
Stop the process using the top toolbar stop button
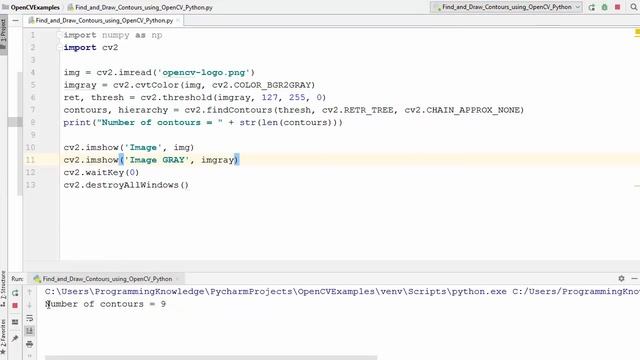click(618, 7)
